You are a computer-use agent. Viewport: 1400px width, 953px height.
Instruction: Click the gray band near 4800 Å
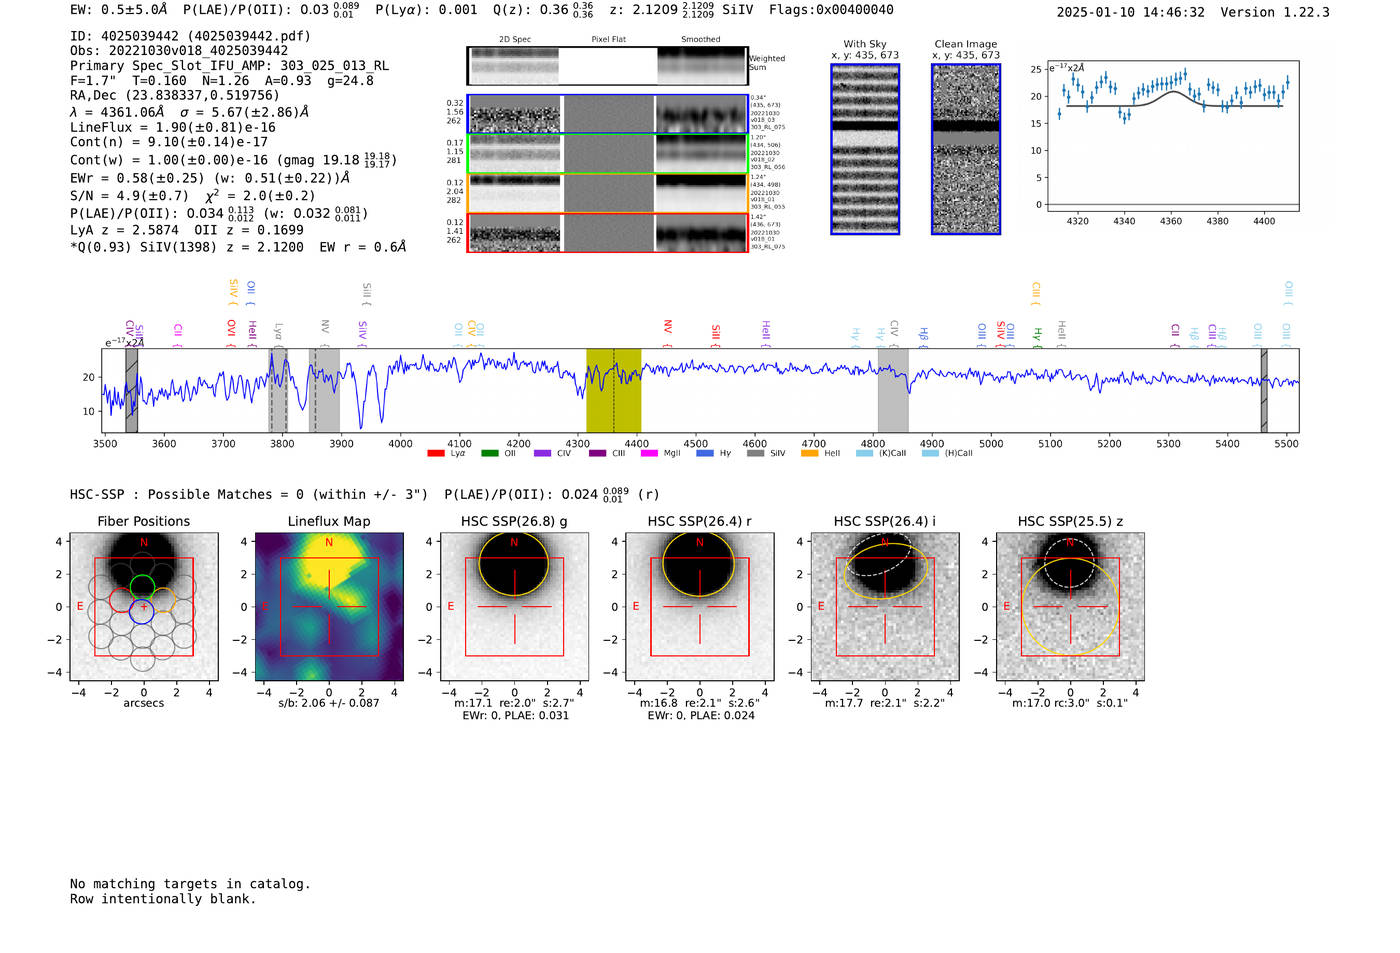[893, 390]
